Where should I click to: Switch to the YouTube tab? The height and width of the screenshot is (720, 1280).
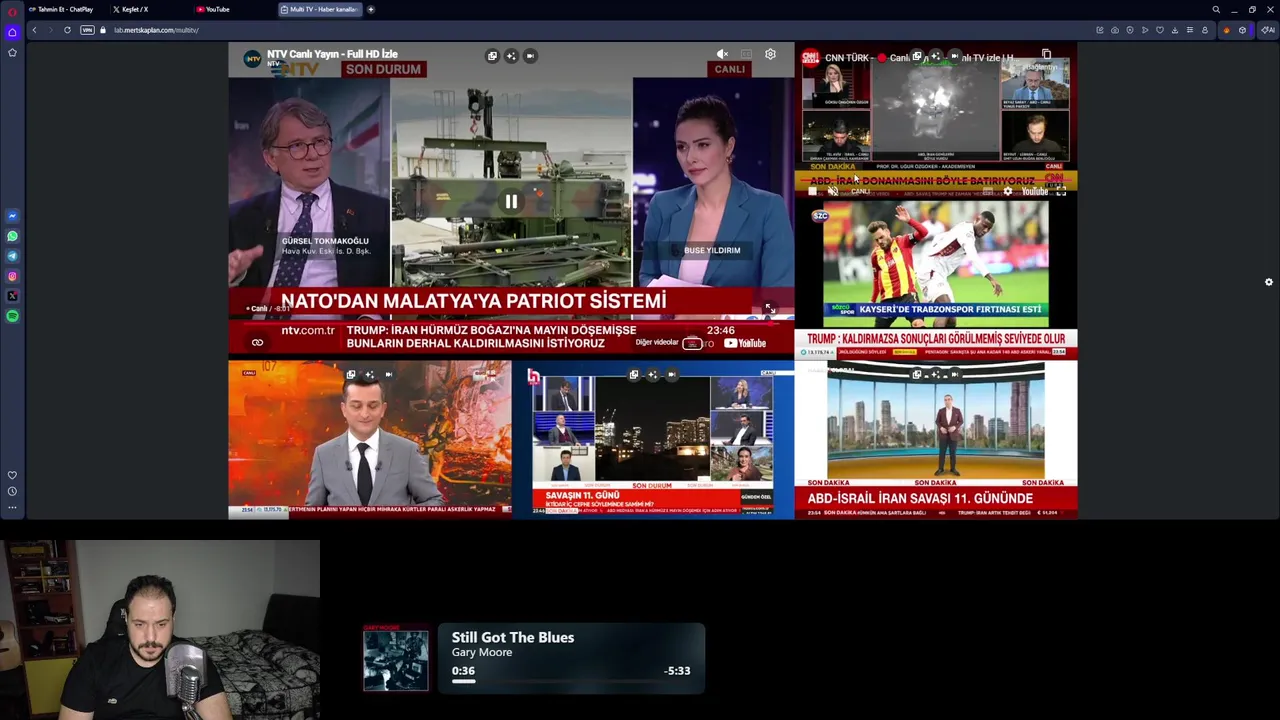coord(213,9)
